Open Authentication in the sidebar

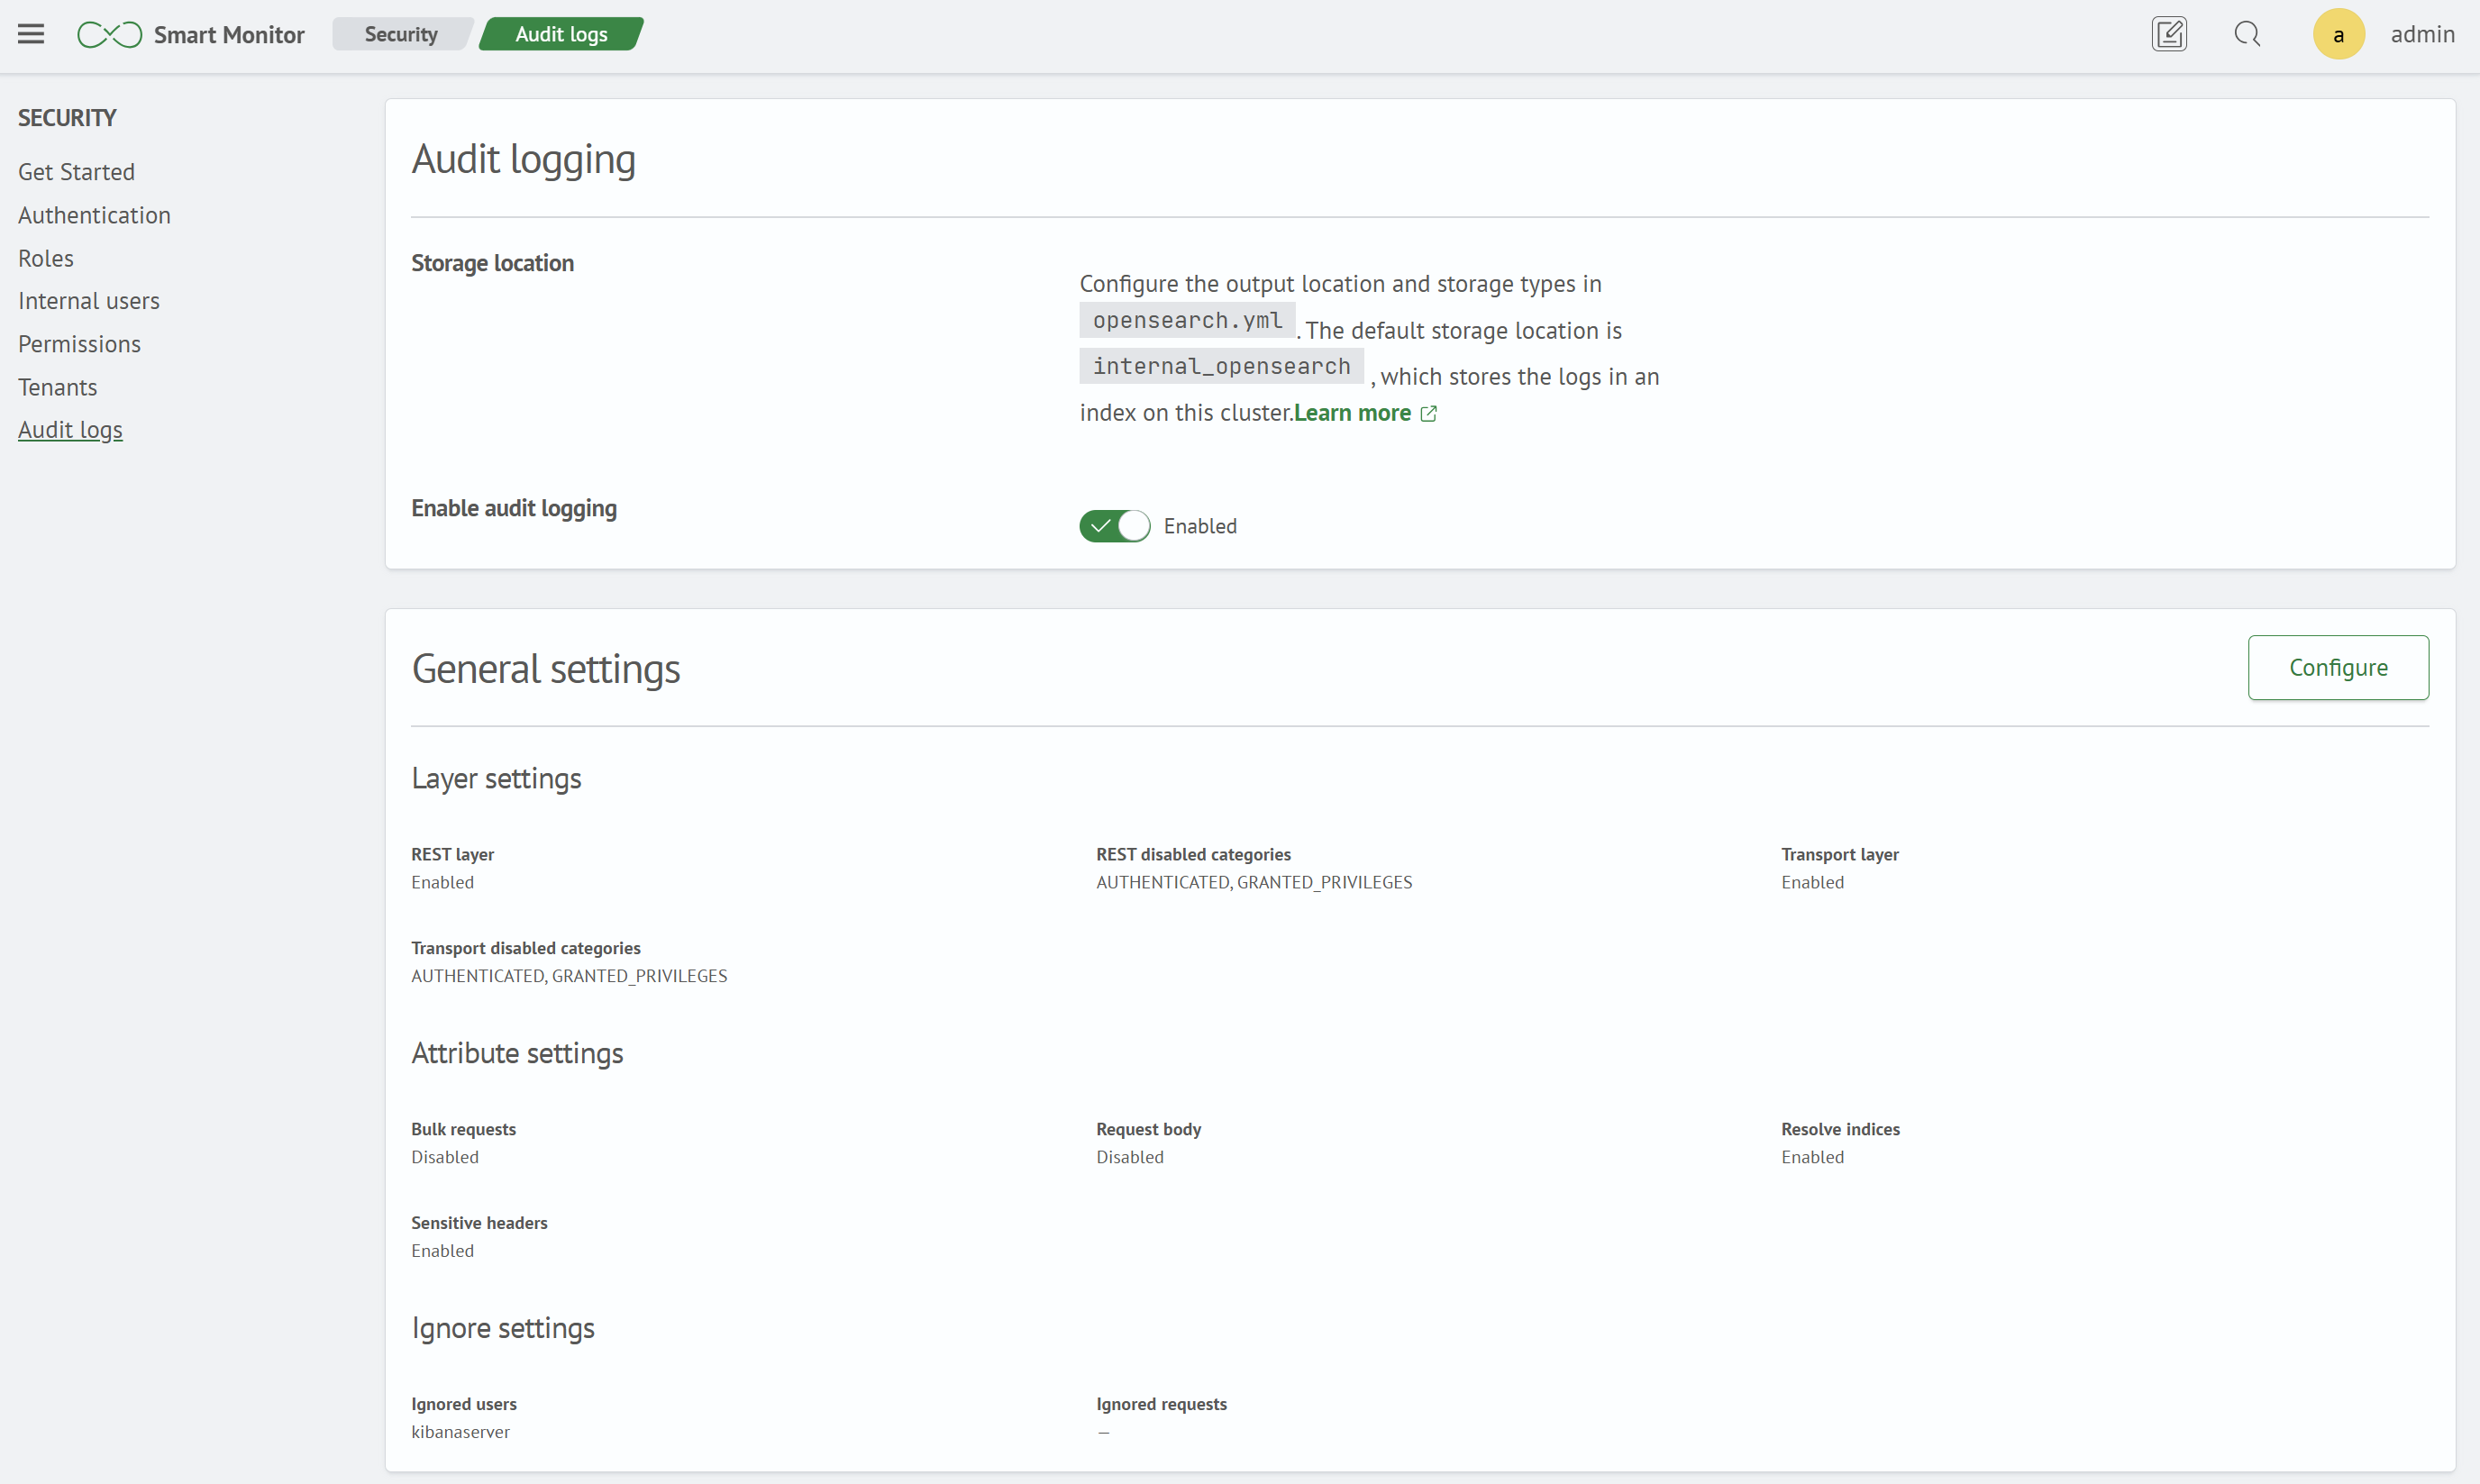pos(94,215)
